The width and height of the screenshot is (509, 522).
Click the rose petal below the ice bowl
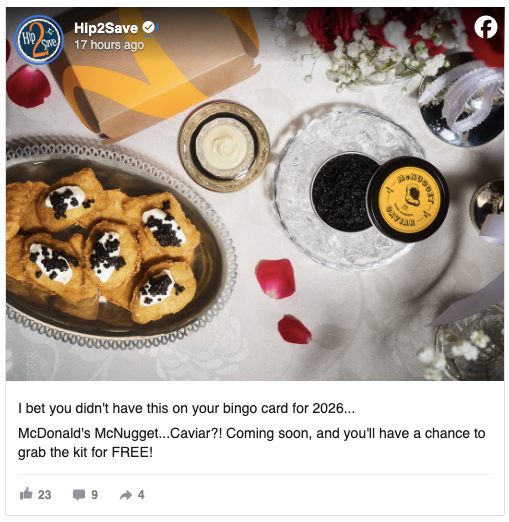(276, 279)
